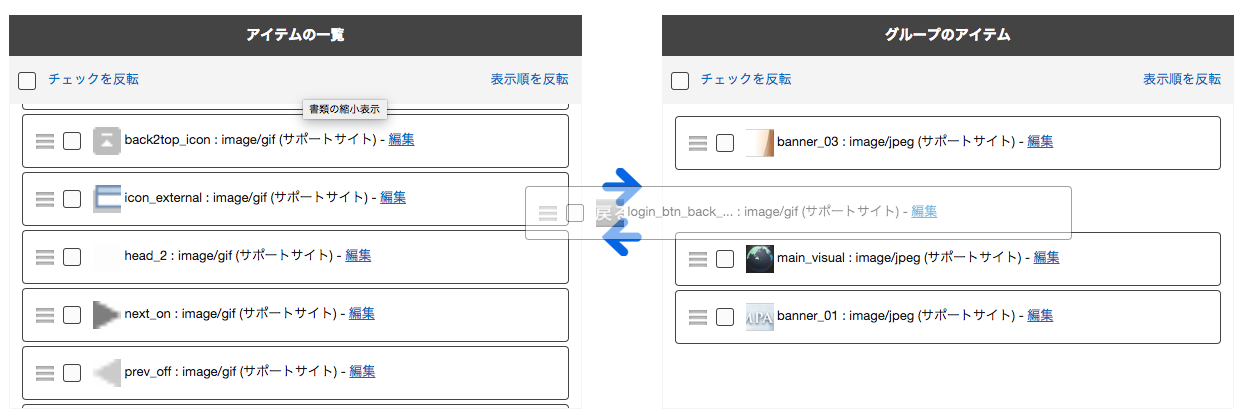
Task: Open 編集 link for icon_external
Action: (x=393, y=197)
